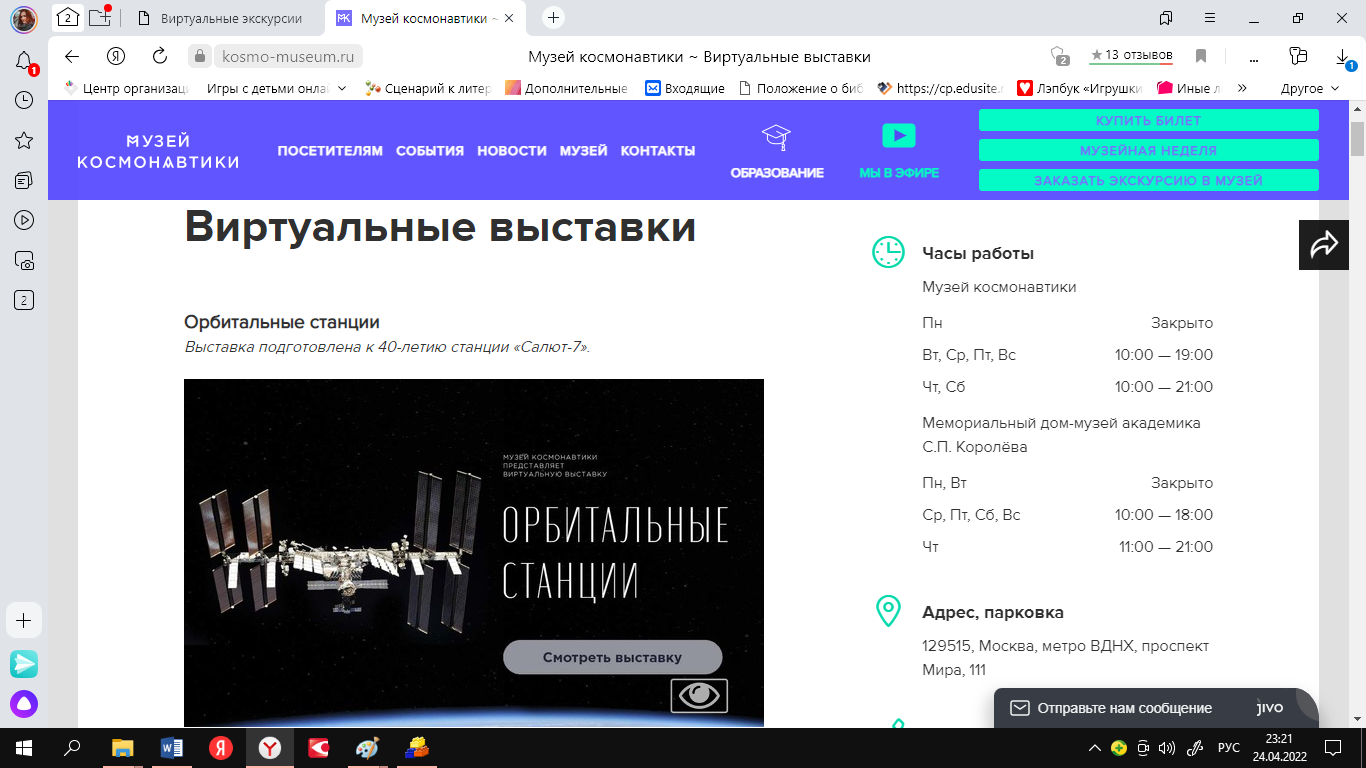Open volume control in system tray
This screenshot has width=1366, height=768.
coord(1166,747)
